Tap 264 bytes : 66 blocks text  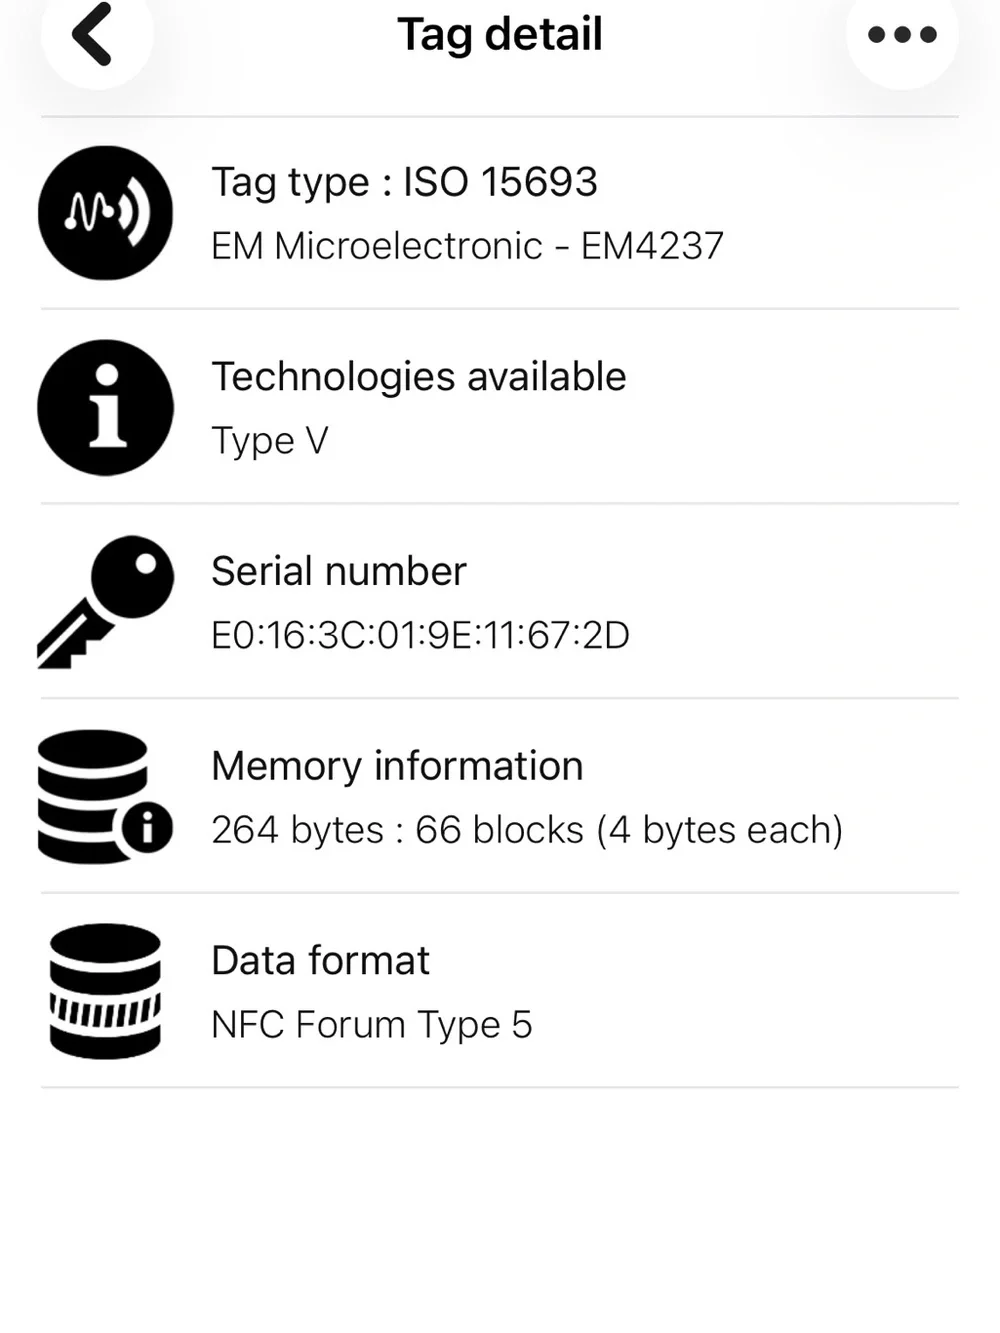click(397, 830)
